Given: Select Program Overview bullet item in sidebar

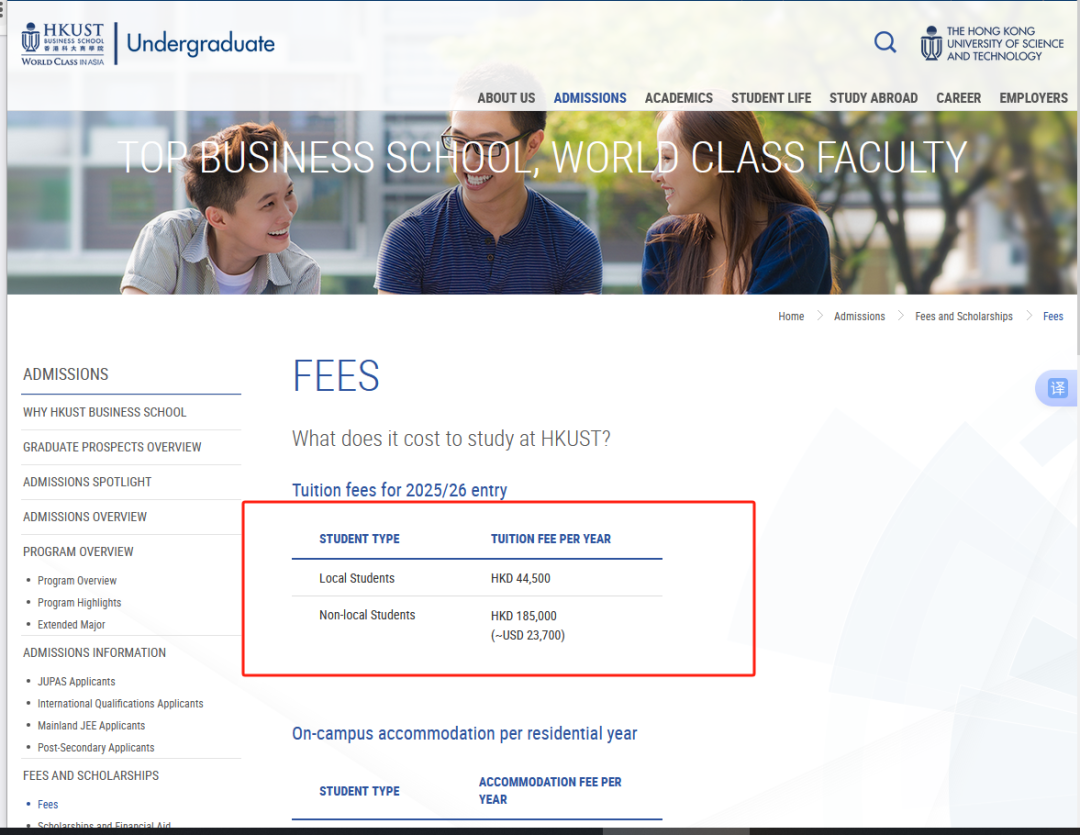Looking at the screenshot, I should click(77, 581).
